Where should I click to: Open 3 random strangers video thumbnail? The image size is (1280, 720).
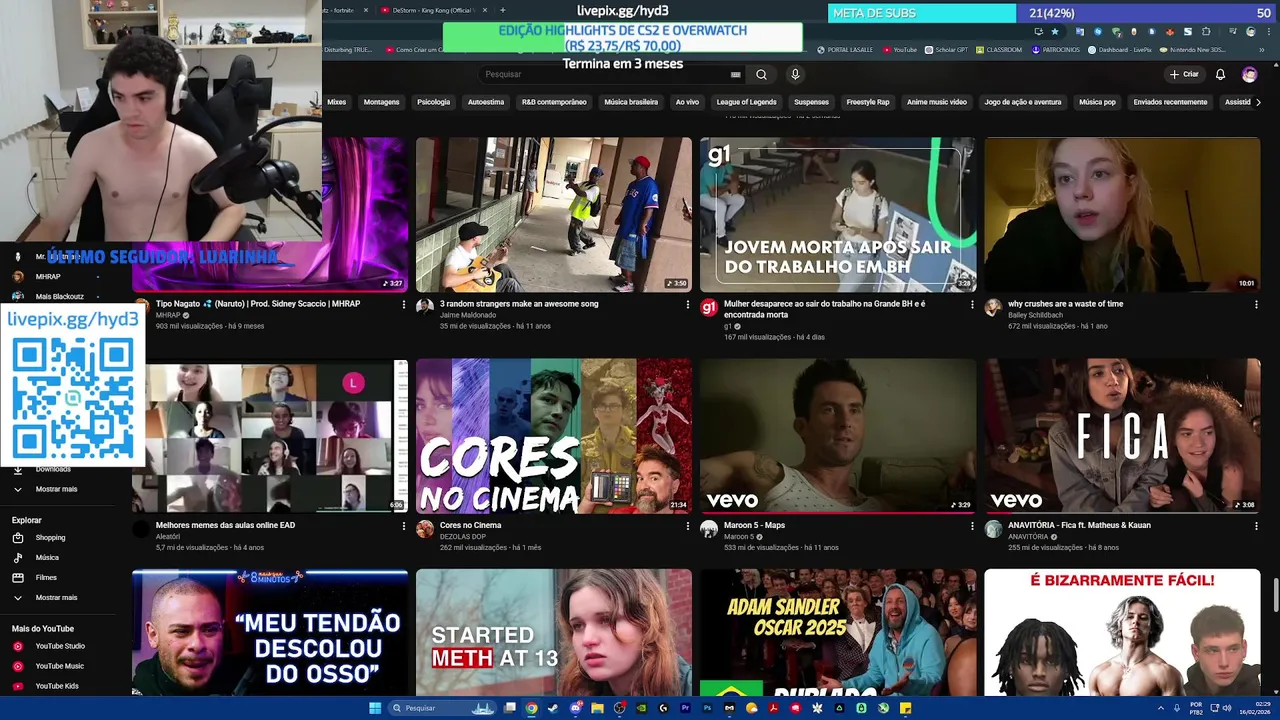(553, 214)
